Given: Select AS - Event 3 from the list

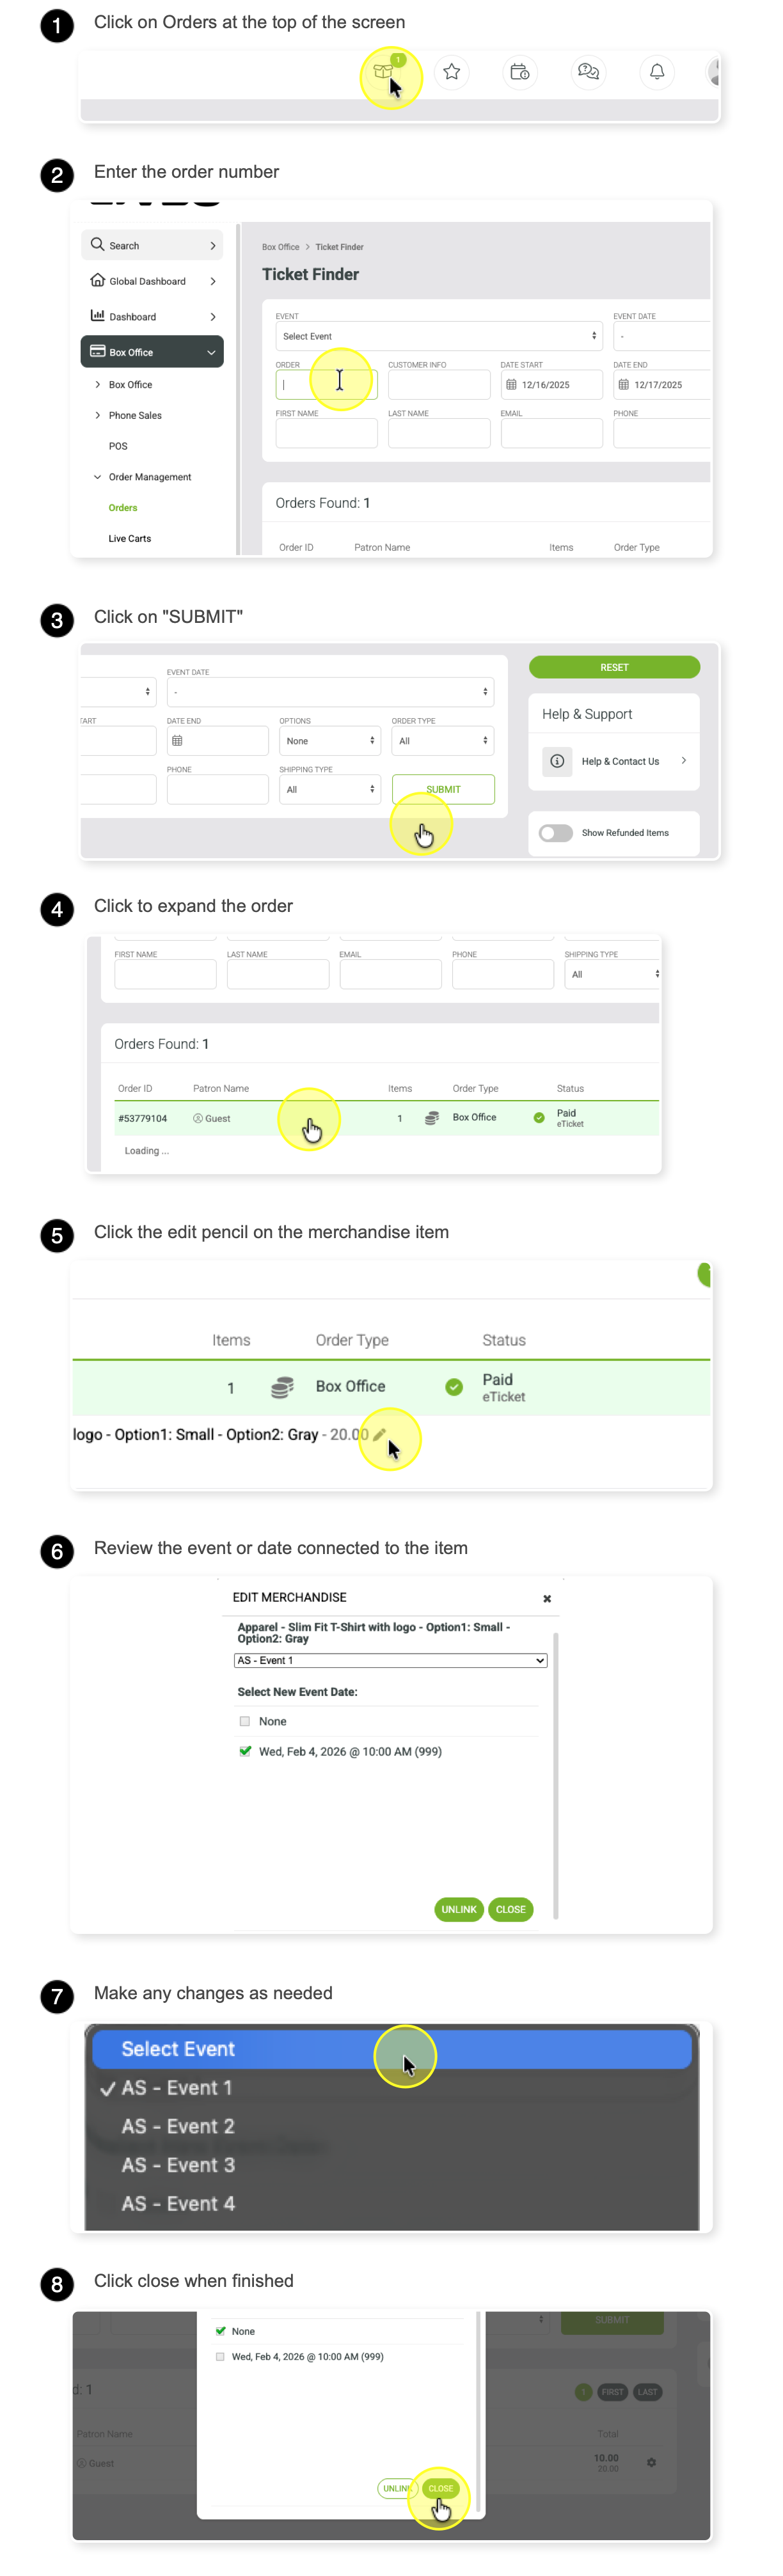Looking at the screenshot, I should (178, 2166).
